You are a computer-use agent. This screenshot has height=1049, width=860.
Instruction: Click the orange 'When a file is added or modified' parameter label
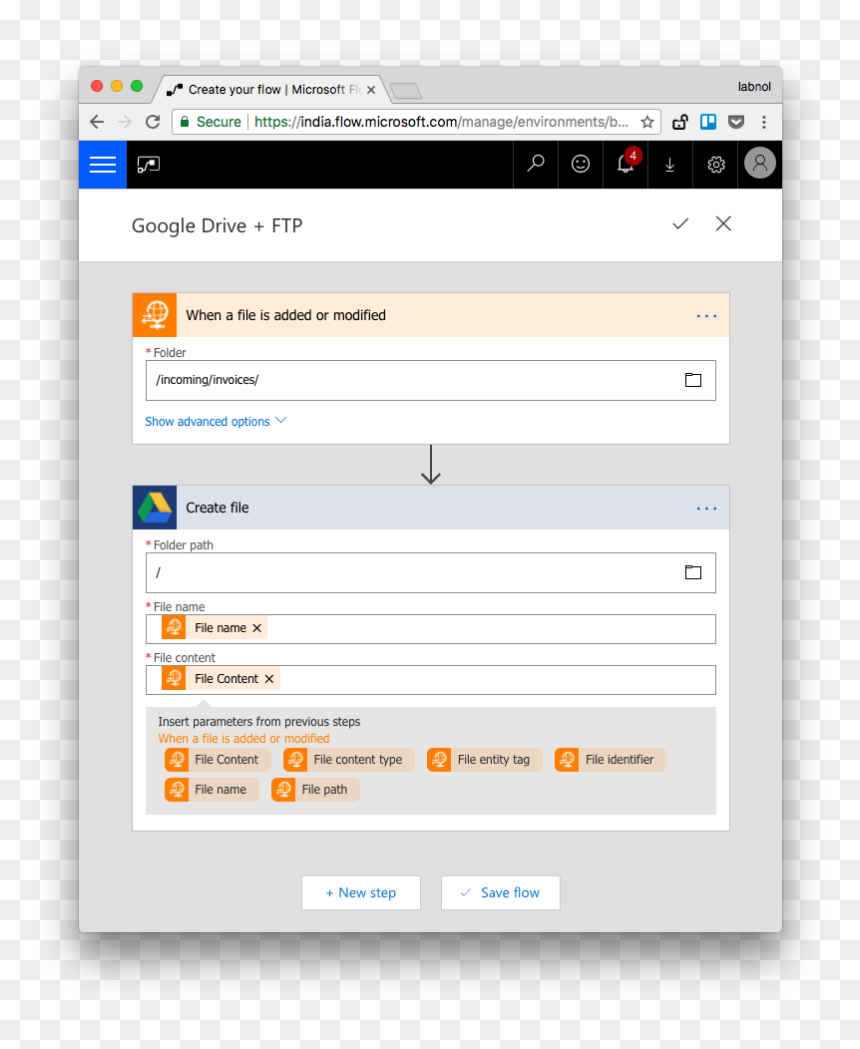pos(244,739)
